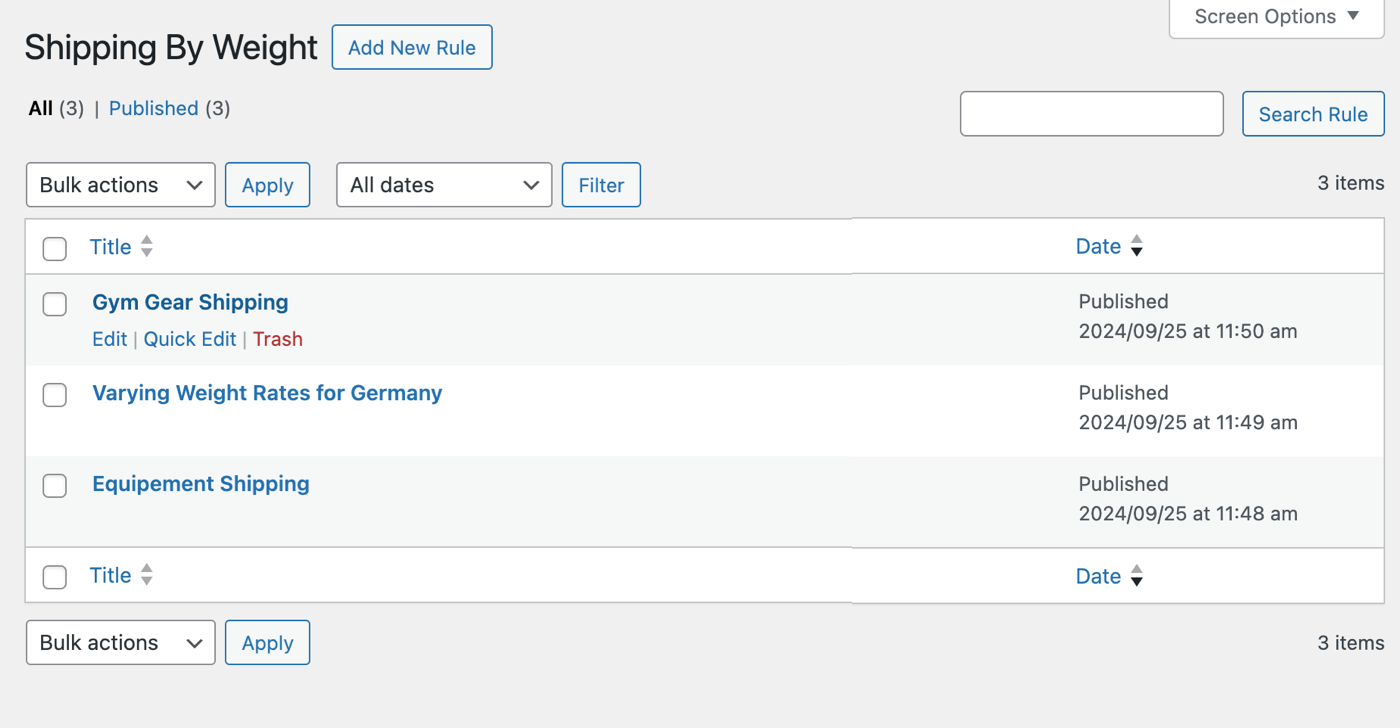This screenshot has height=728, width=1400.
Task: Switch to the Published filter view
Action: pyautogui.click(x=153, y=108)
